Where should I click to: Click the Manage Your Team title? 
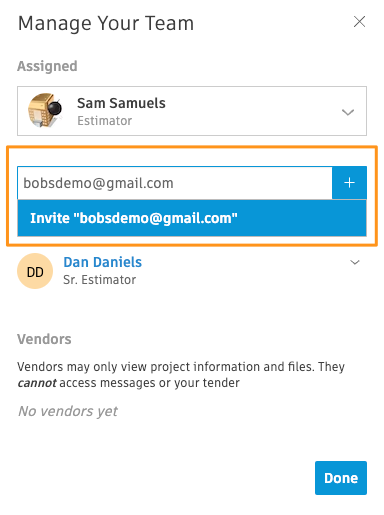click(106, 24)
